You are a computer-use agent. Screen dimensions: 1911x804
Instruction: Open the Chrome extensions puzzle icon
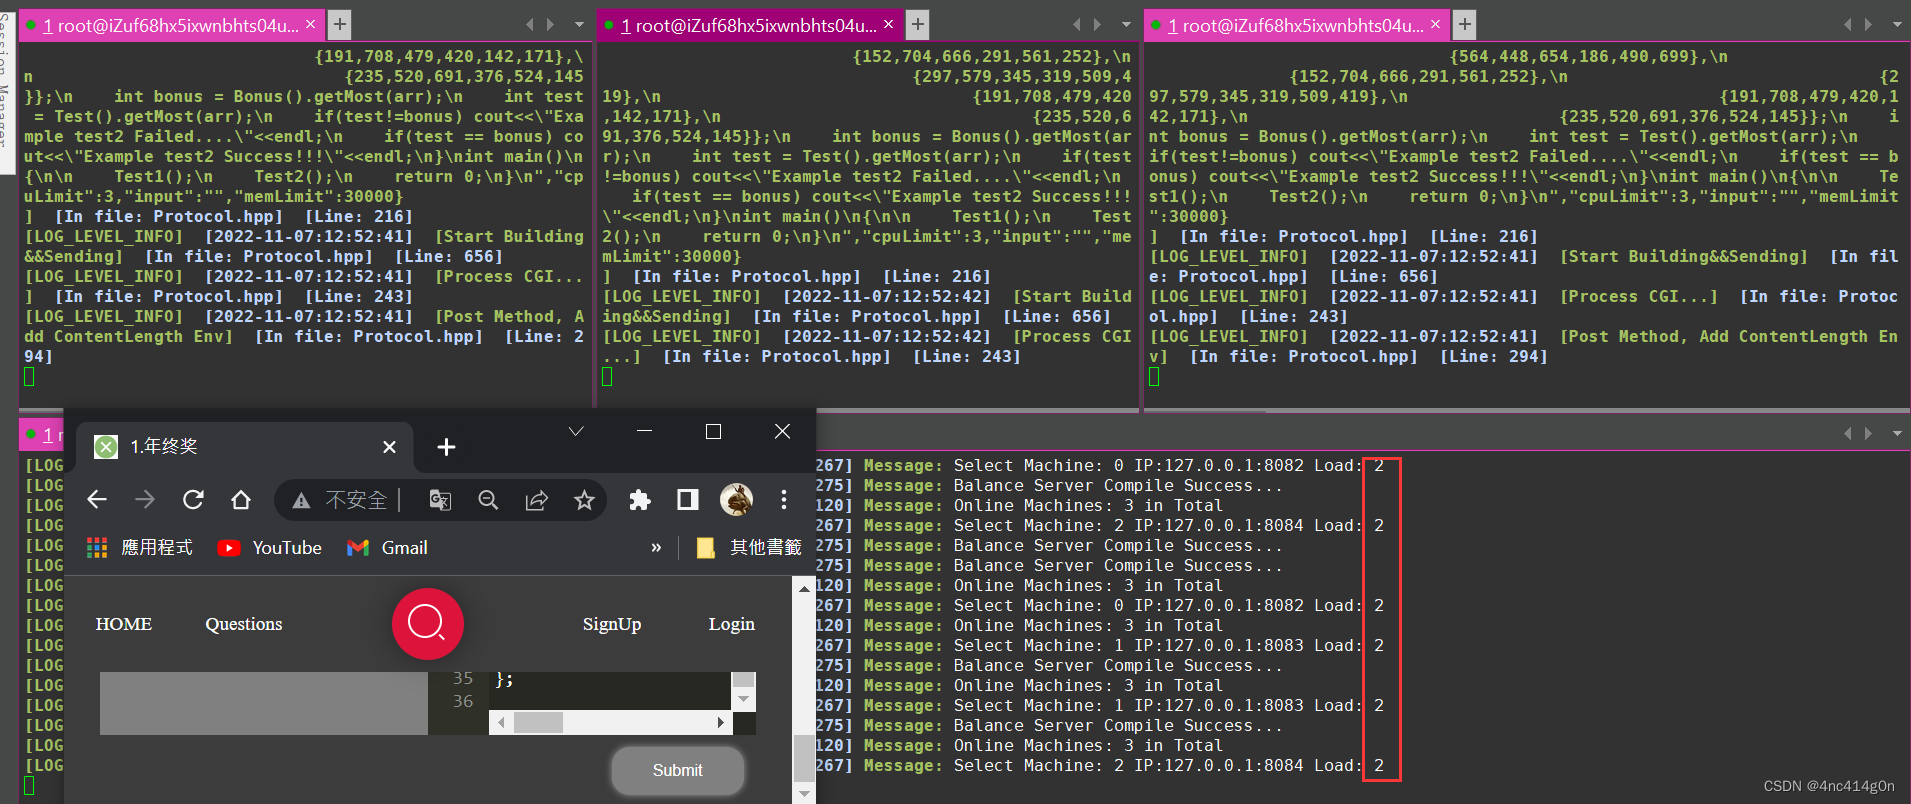click(640, 500)
